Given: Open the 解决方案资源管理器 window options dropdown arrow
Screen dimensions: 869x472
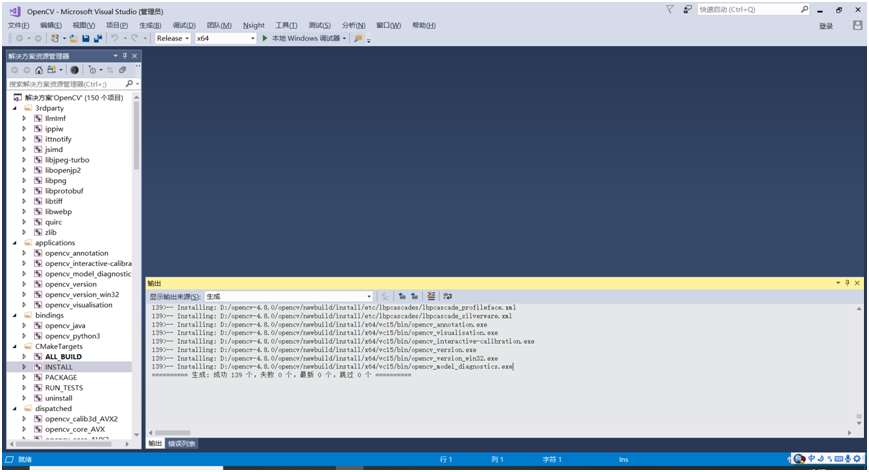Looking at the screenshot, I should point(115,55).
